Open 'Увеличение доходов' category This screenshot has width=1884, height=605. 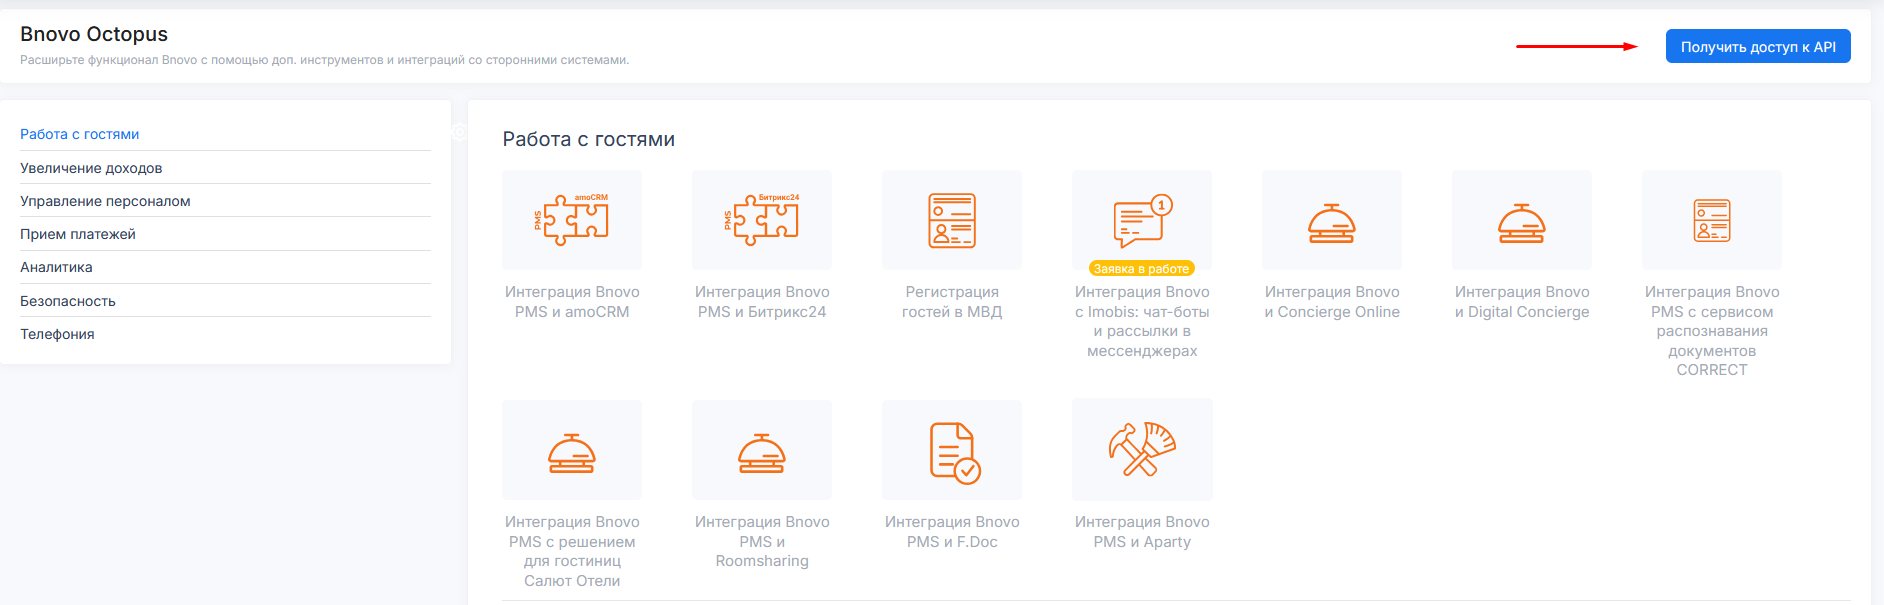pos(91,168)
